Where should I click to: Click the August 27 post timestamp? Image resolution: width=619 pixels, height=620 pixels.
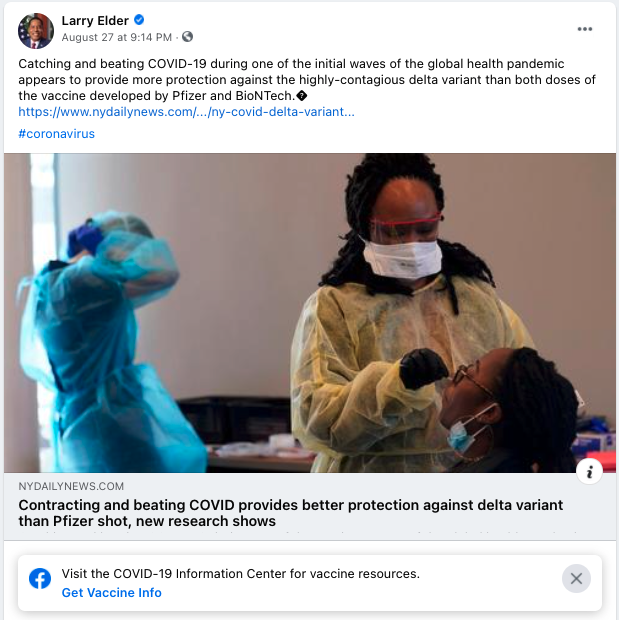(117, 37)
